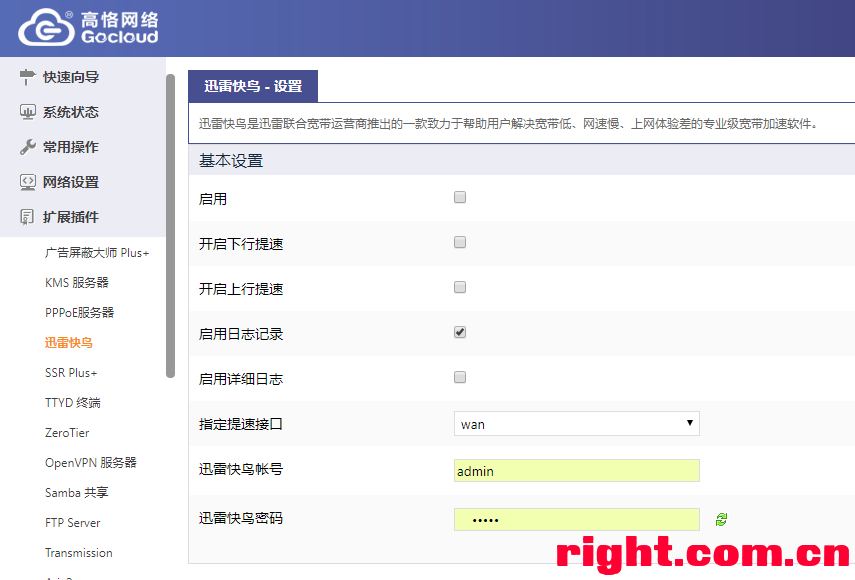Viewport: 855px width, 580px height.
Task: Click the Gocloud cloud logo
Action: (x=46, y=27)
